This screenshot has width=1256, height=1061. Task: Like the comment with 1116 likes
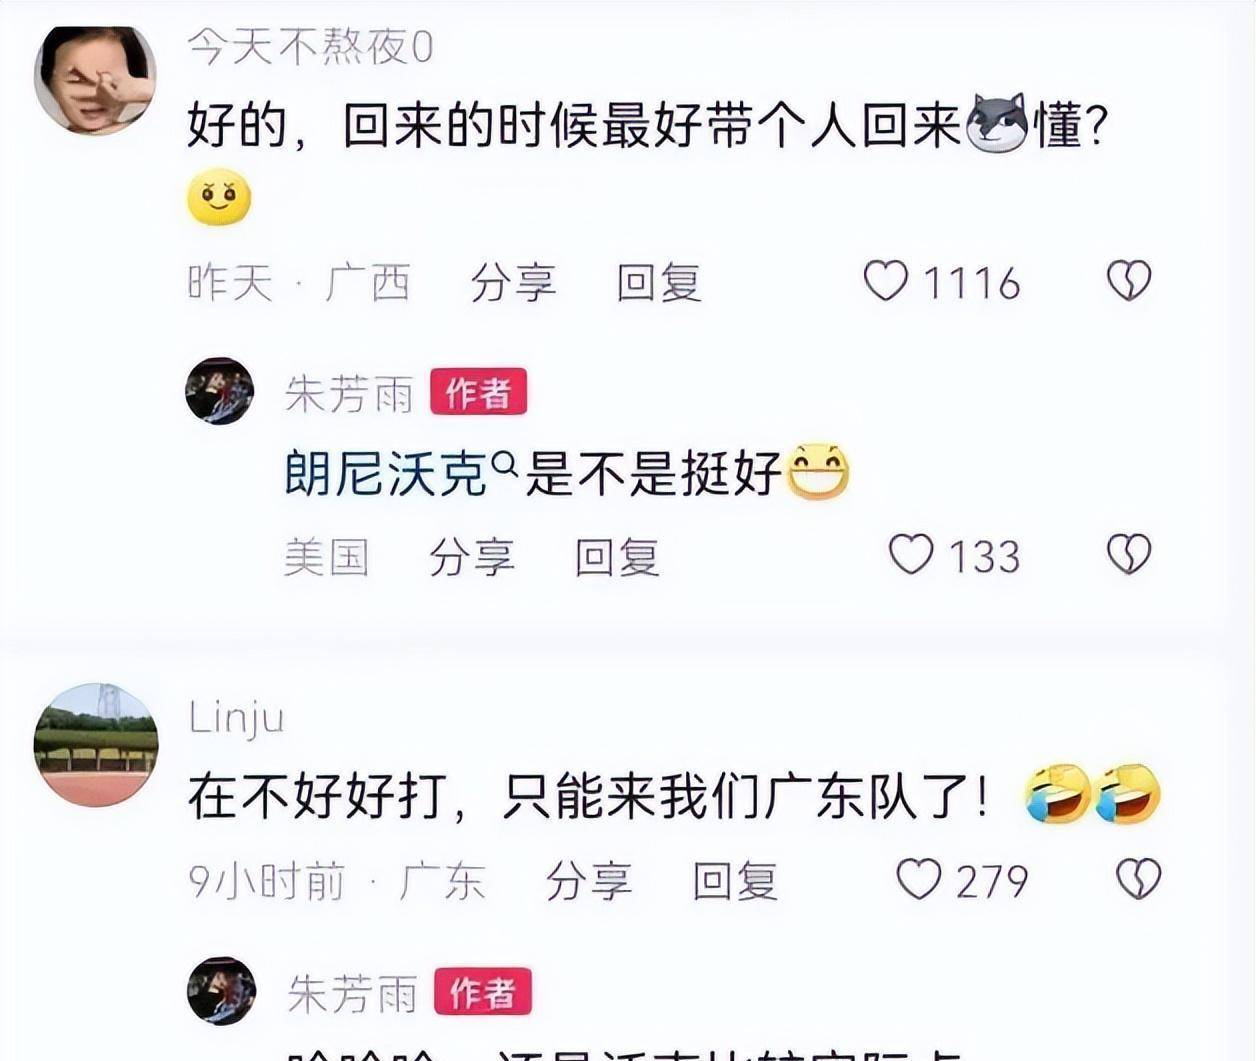(x=886, y=281)
